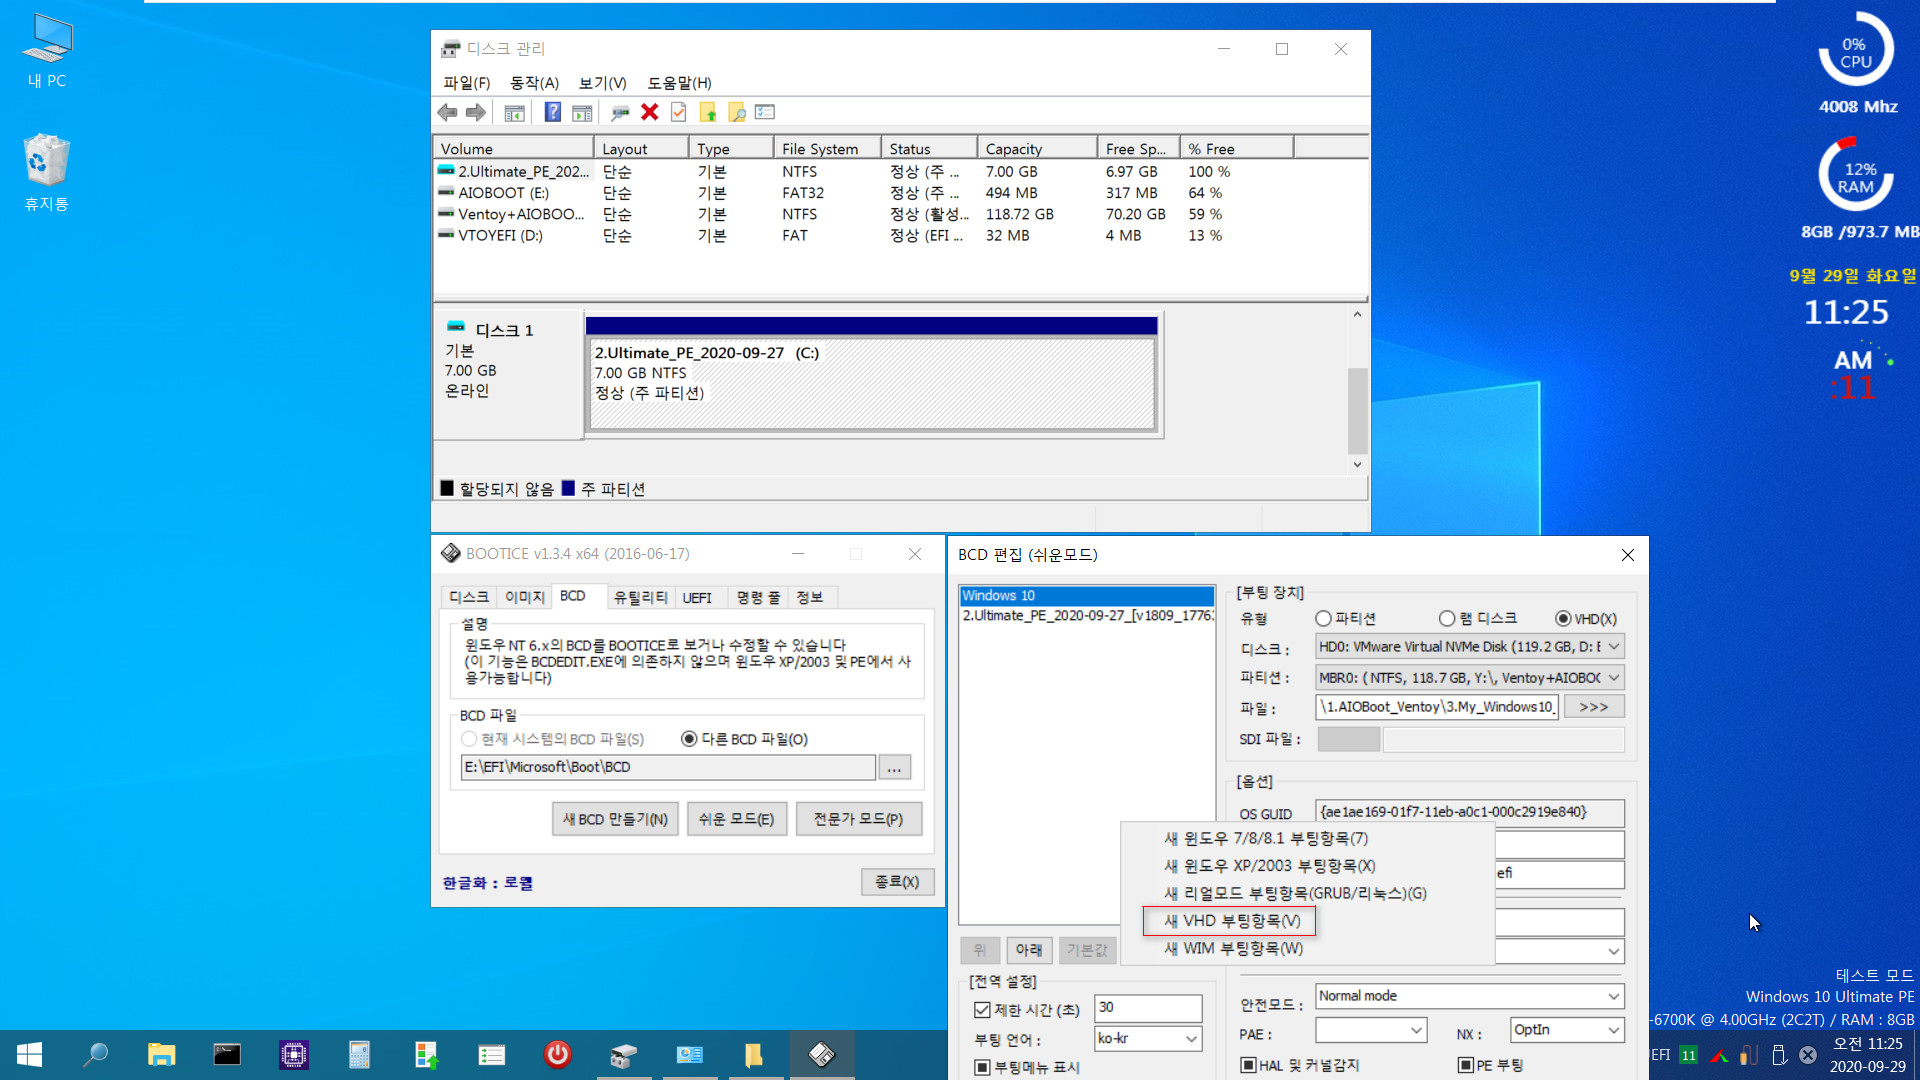This screenshot has width=1920, height=1080.
Task: Expand the 디스크 HD0 VMware dropdown
Action: [1613, 647]
